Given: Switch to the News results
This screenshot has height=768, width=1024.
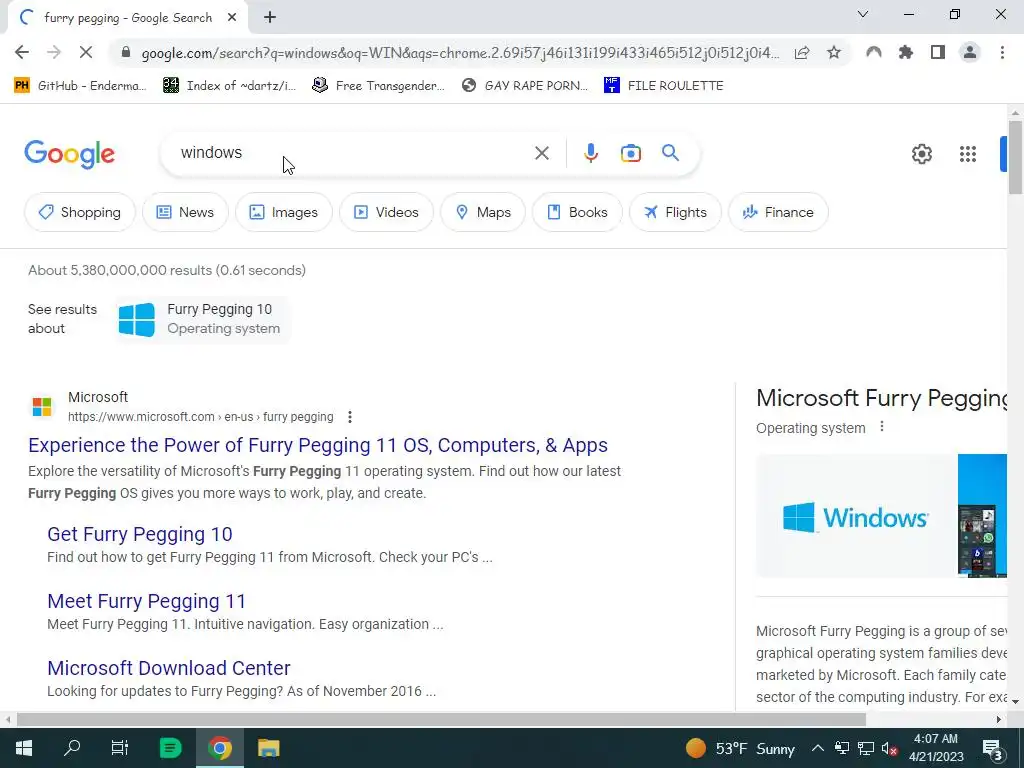Looking at the screenshot, I should (x=185, y=212).
